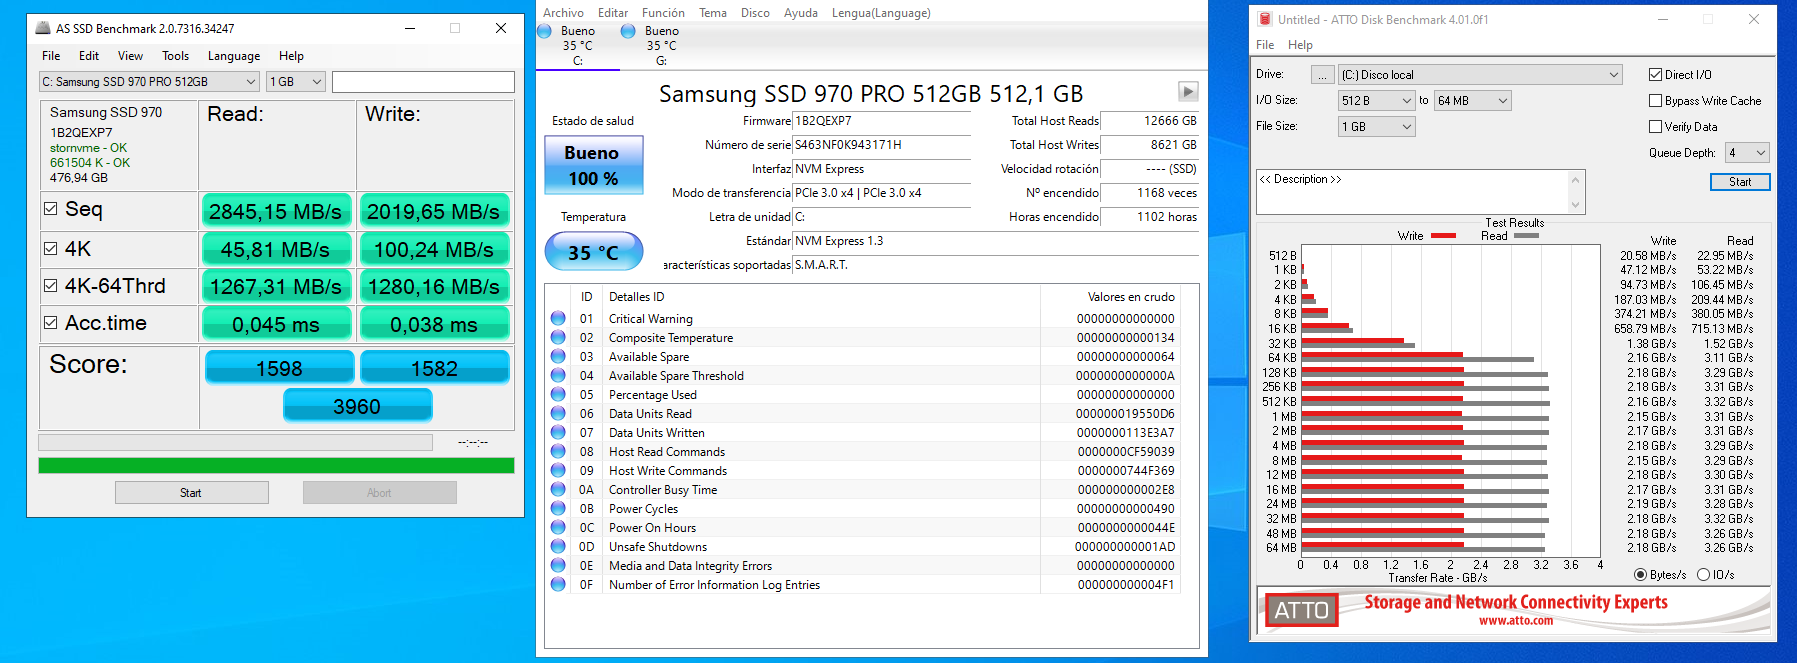Open the 1 GB test size dropdown in AS SSD
The width and height of the screenshot is (1797, 663).
pos(296,82)
